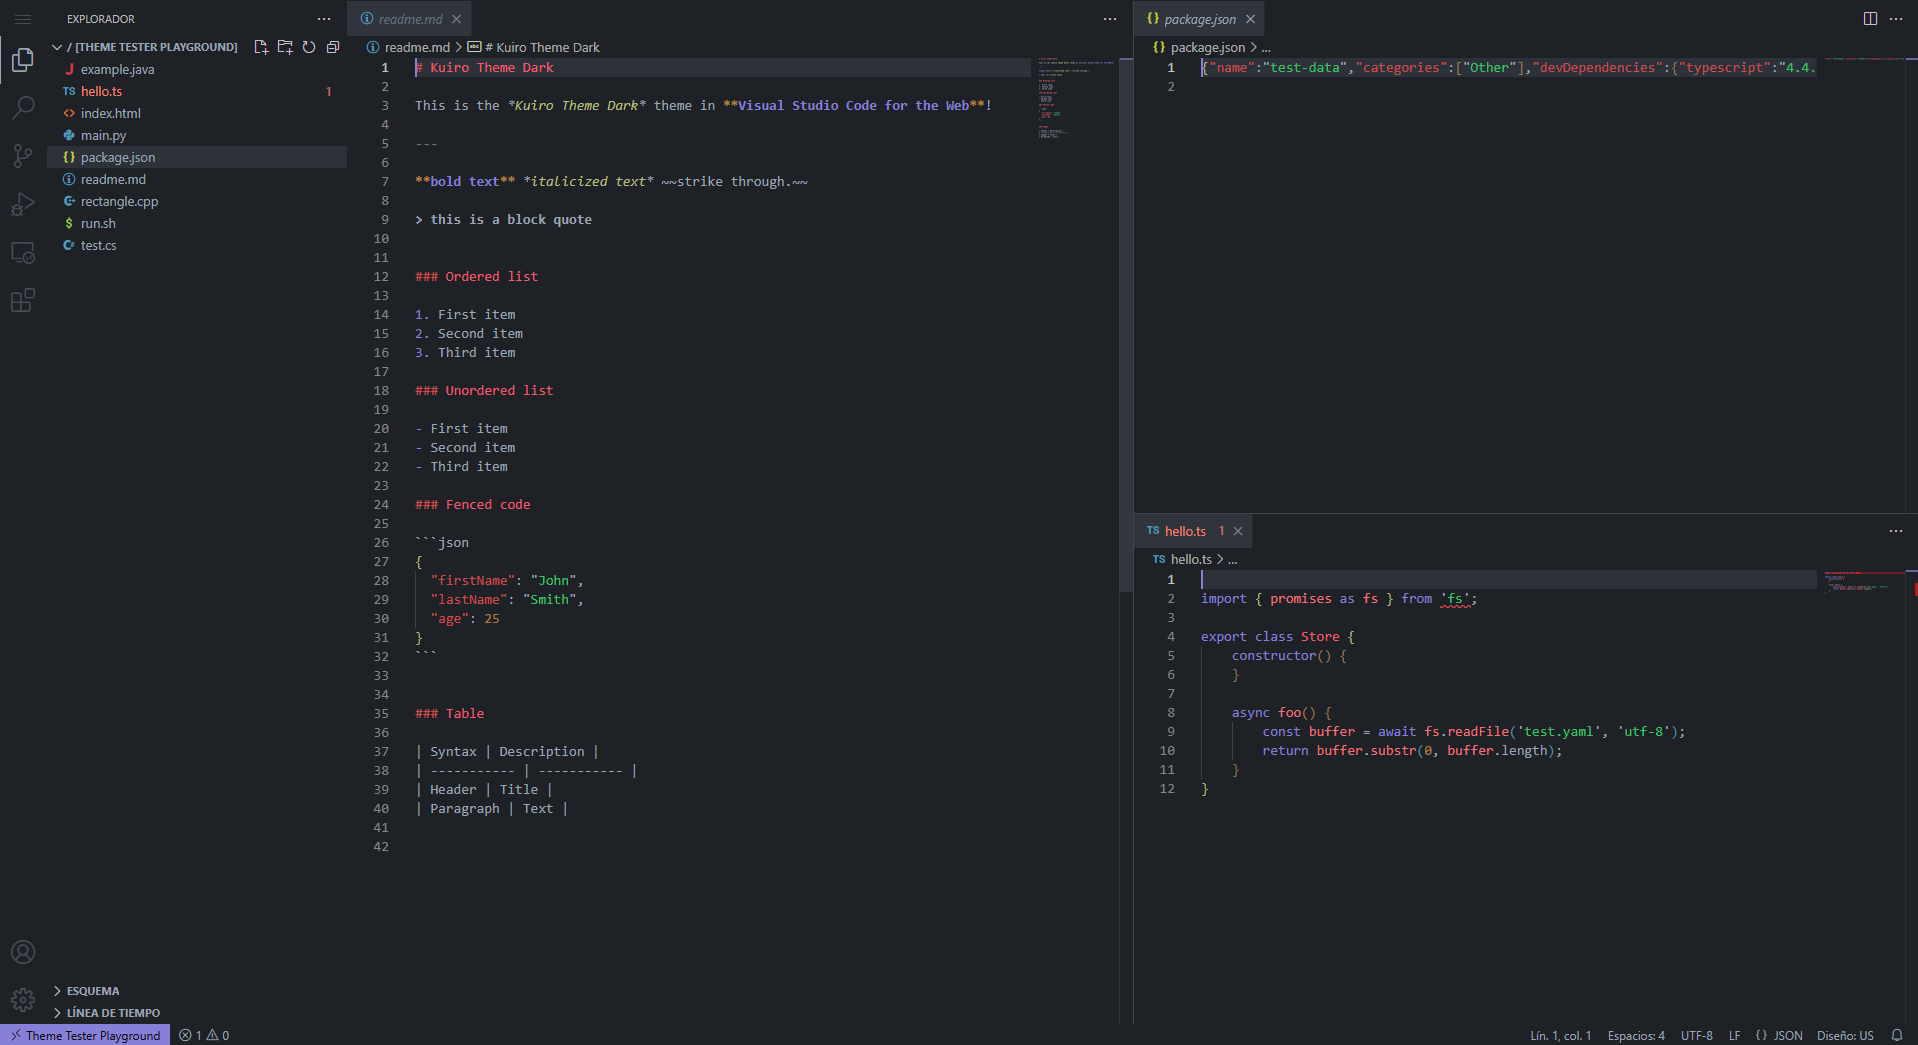Switch to the readme.md tab
Screen dimensions: 1918x1045
[409, 19]
